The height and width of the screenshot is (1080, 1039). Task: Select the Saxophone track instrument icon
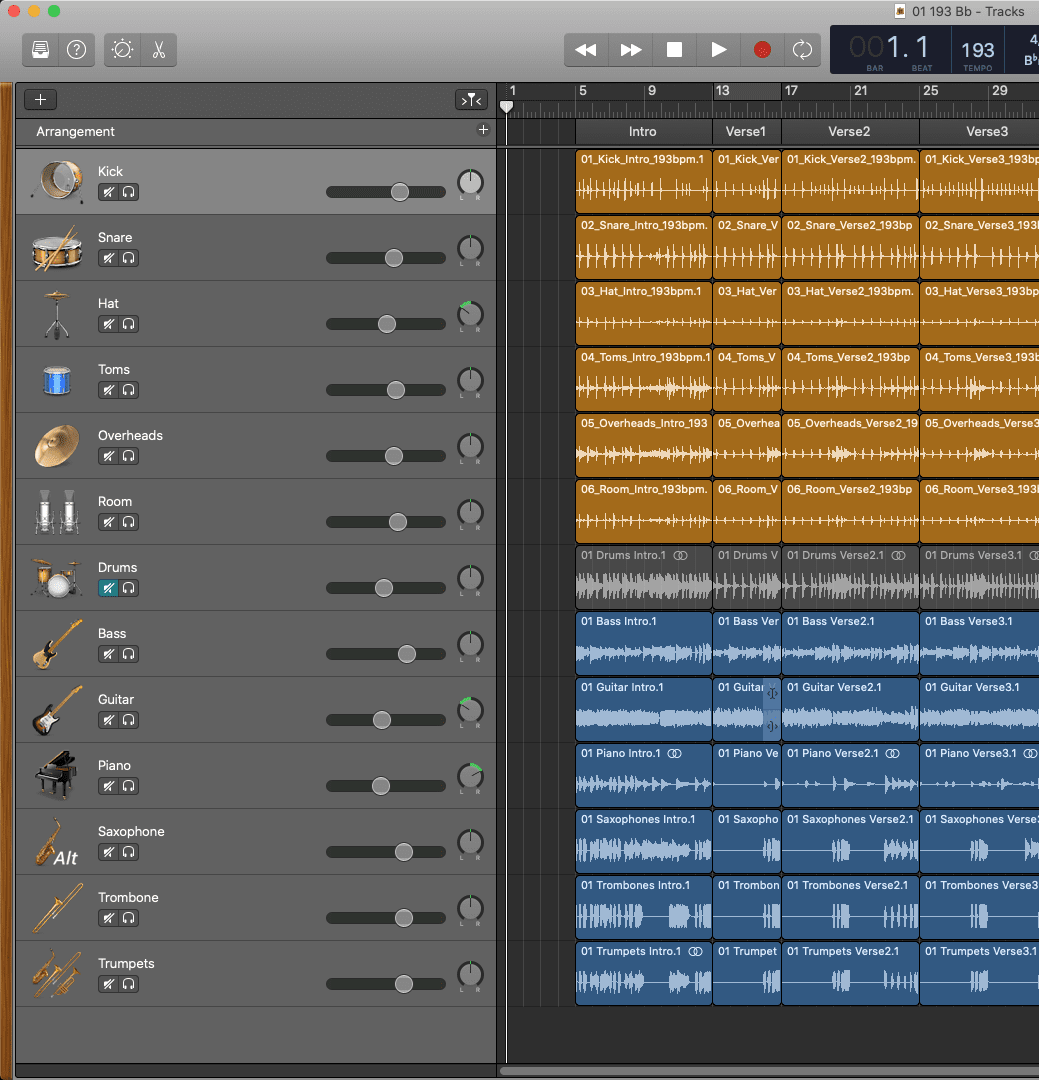pyautogui.click(x=55, y=842)
